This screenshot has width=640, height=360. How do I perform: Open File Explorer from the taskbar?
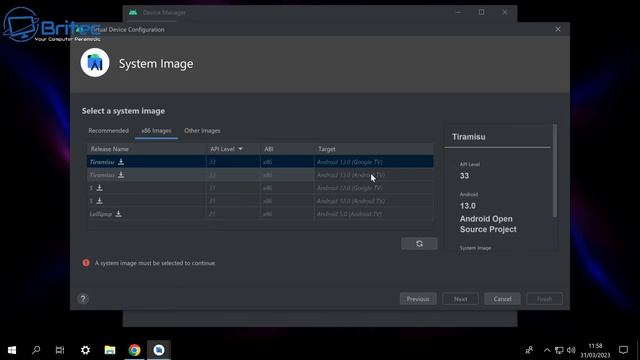(110, 350)
